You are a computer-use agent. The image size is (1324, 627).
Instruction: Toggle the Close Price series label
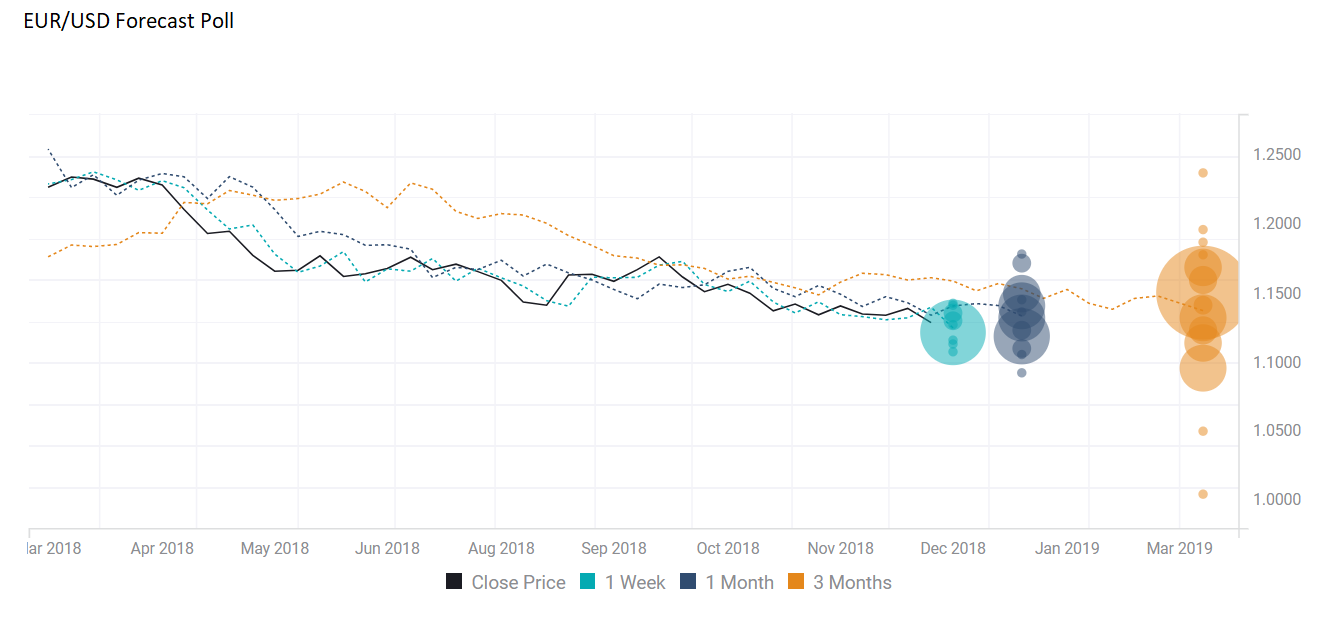(518, 582)
